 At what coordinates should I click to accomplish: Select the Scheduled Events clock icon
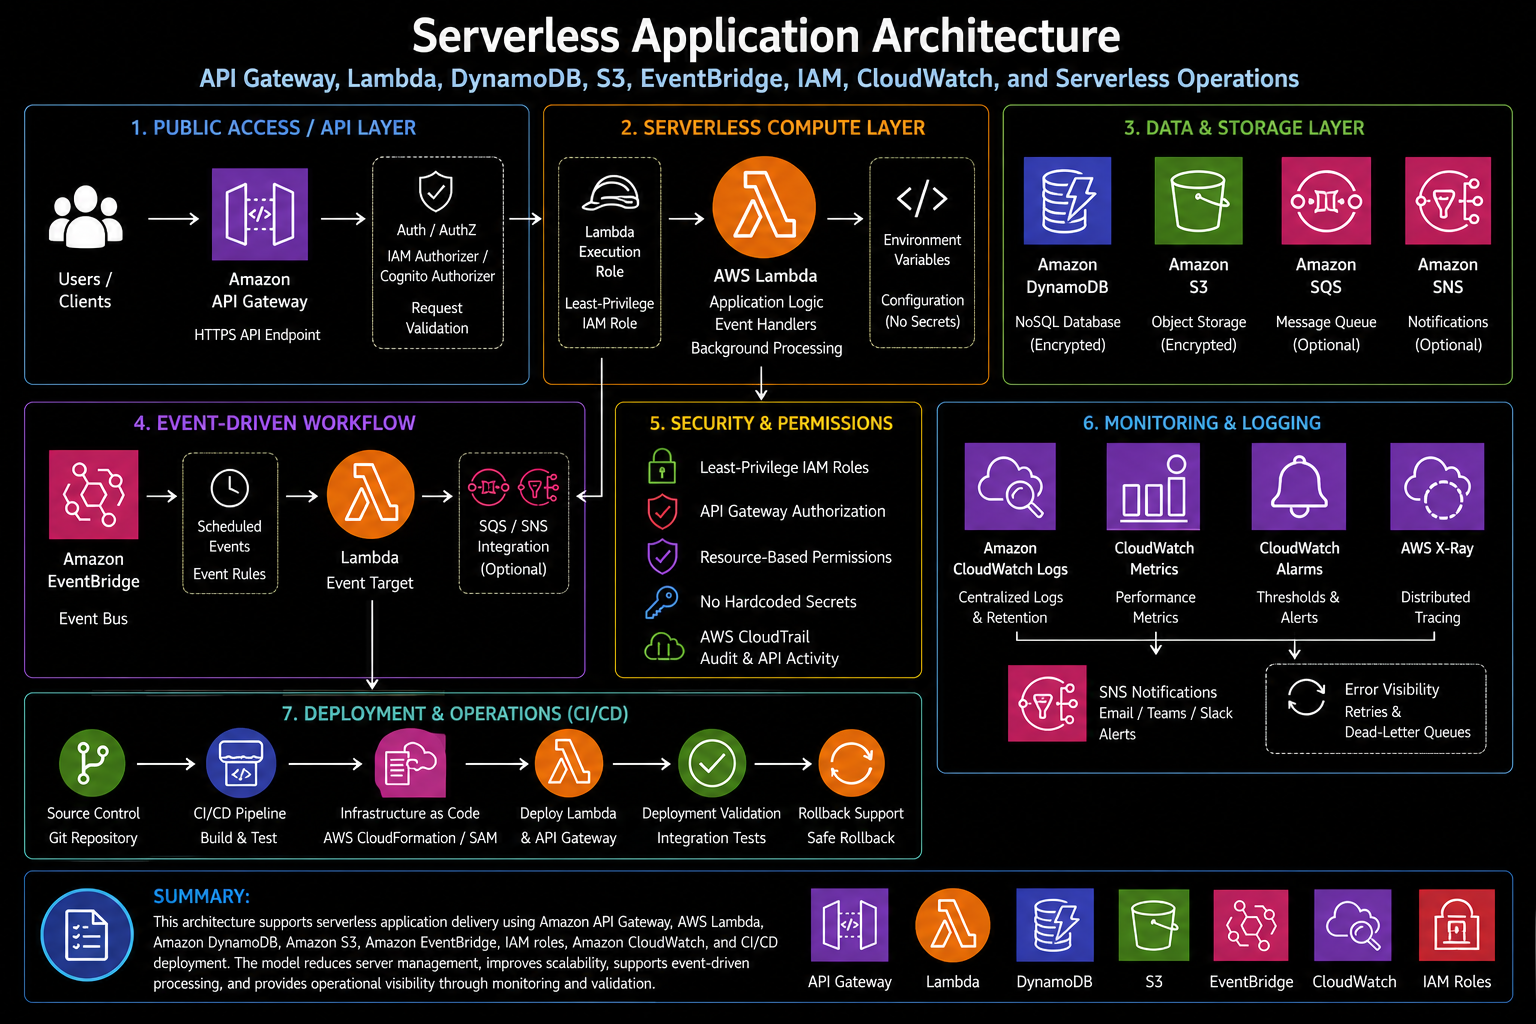pyautogui.click(x=230, y=488)
